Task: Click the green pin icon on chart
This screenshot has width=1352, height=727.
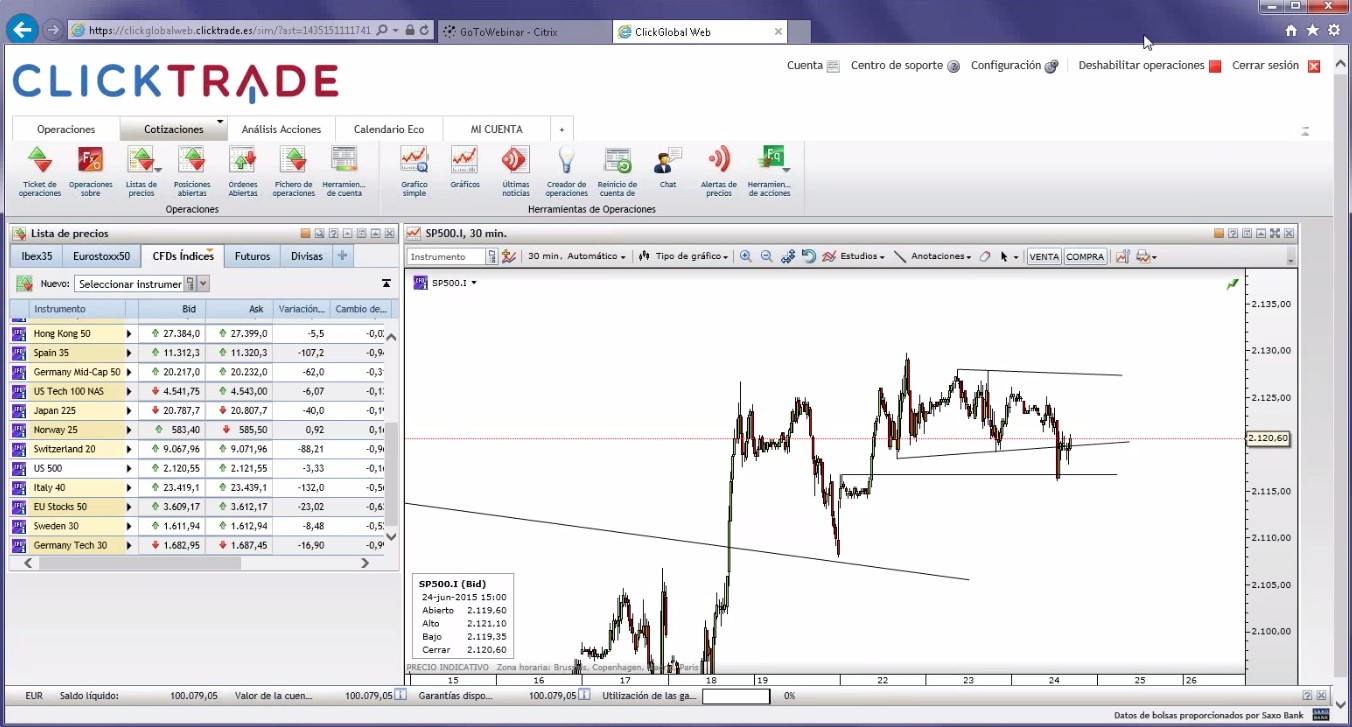Action: 1233,284
